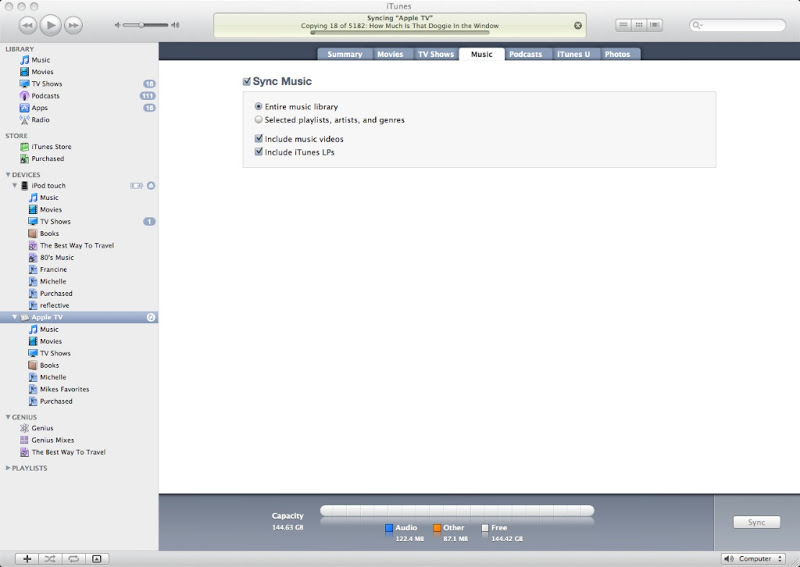Click the Next track button
The height and width of the screenshot is (567, 800).
[x=73, y=25]
